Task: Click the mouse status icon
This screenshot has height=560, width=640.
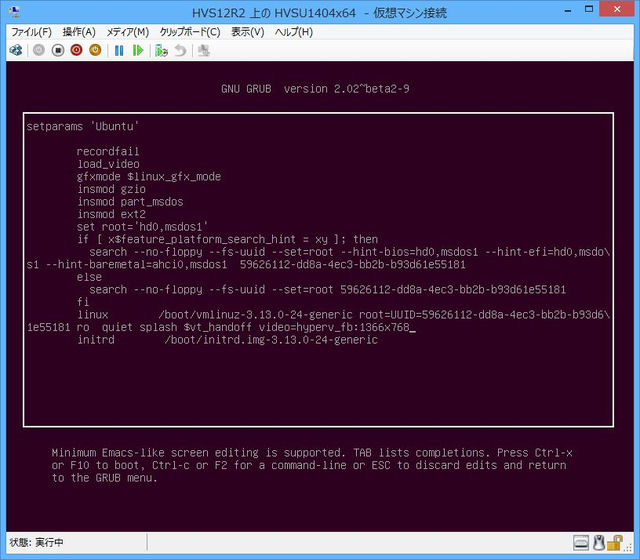Action: coord(598,542)
